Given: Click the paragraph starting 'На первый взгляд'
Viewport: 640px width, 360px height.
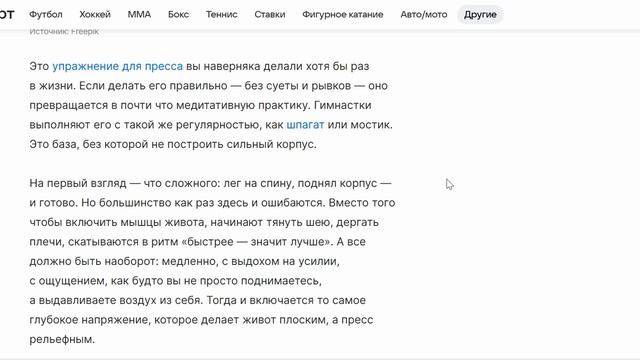Looking at the screenshot, I should tap(212, 261).
